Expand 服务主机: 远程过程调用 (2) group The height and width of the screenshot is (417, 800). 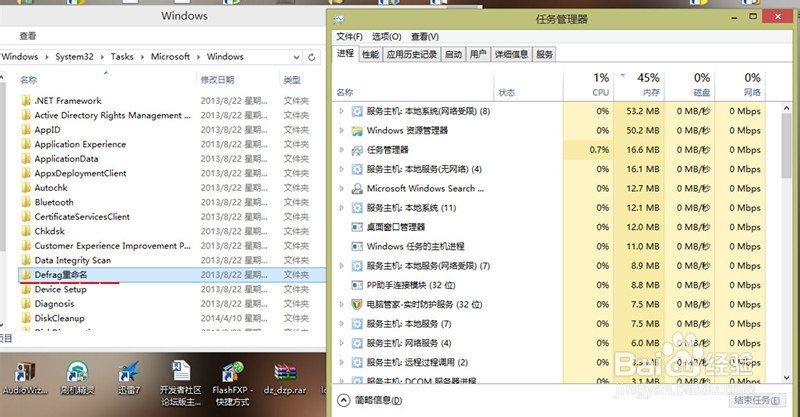(x=341, y=362)
